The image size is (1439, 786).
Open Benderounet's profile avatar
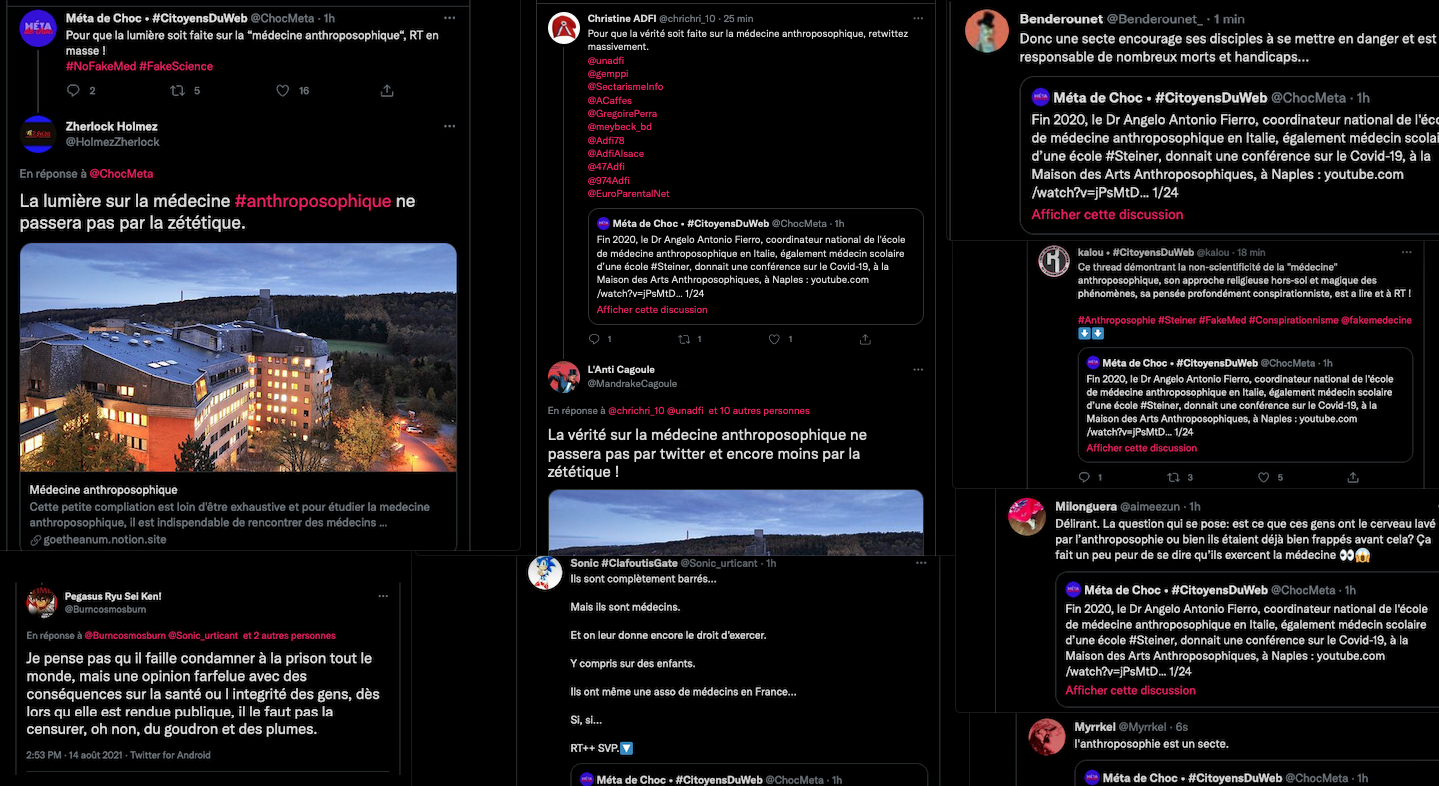(987, 31)
